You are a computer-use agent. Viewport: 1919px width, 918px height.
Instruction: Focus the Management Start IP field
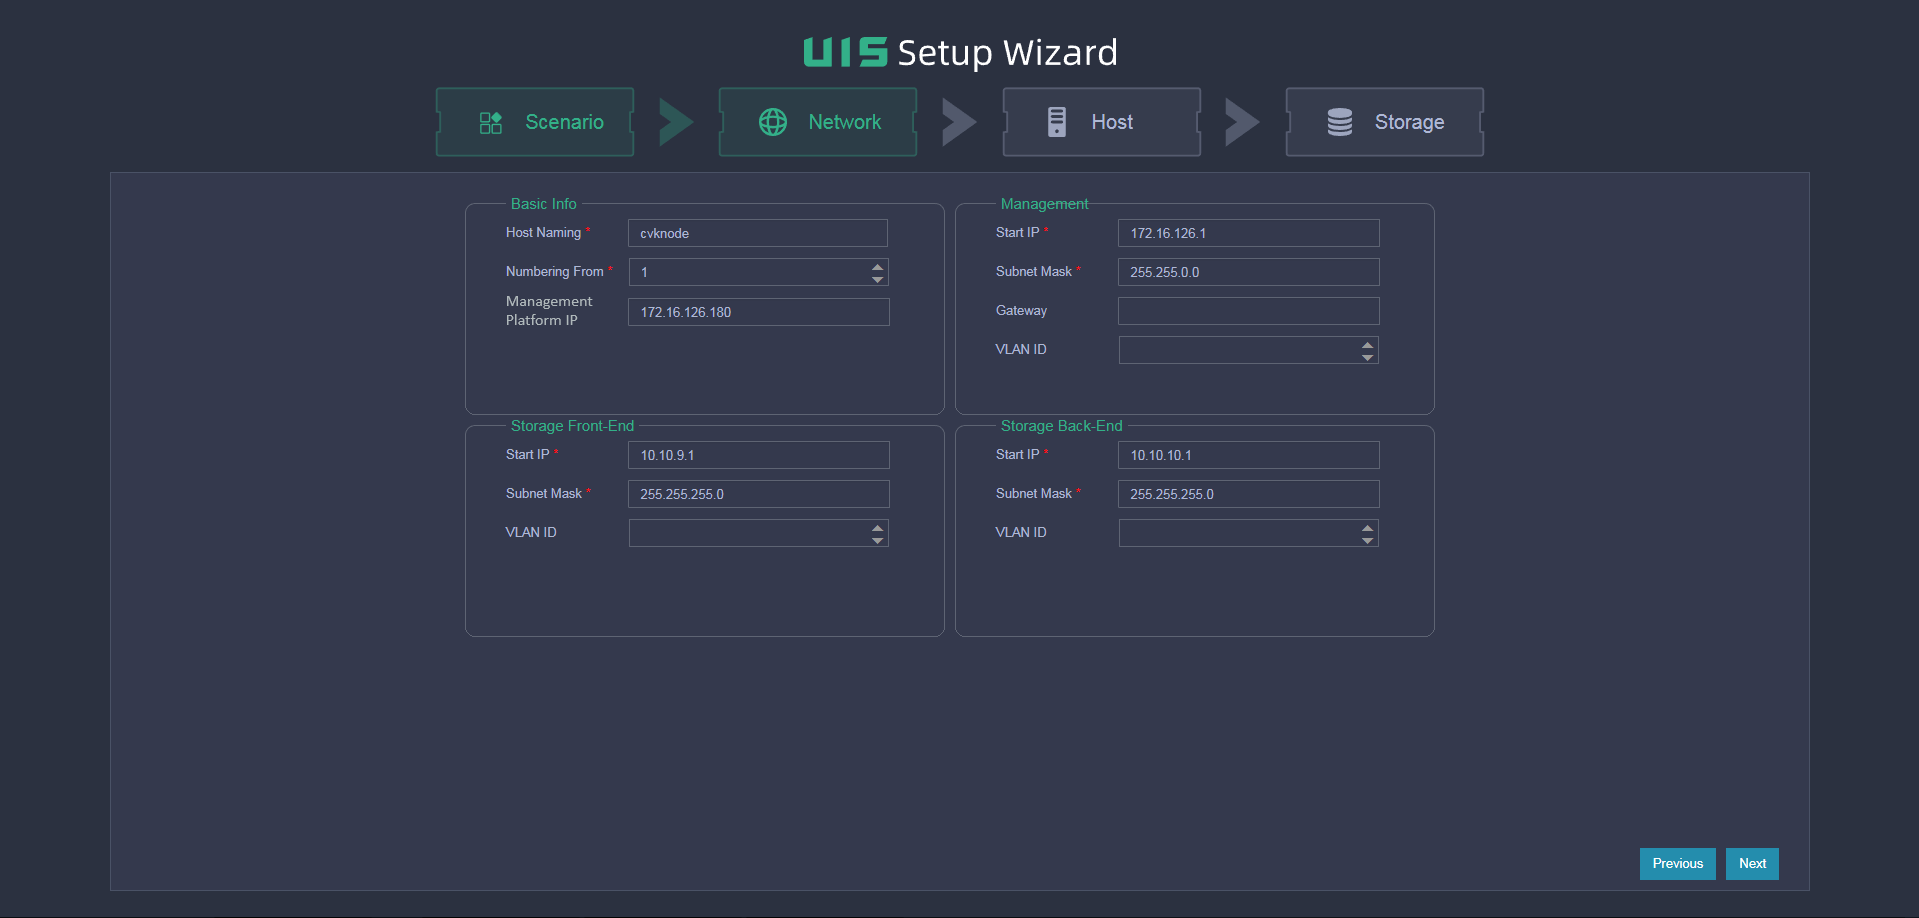[x=1249, y=233]
